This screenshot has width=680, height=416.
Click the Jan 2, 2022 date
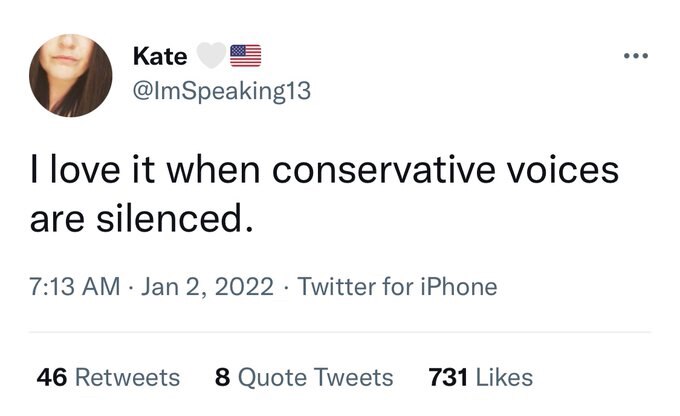pyautogui.click(x=208, y=287)
